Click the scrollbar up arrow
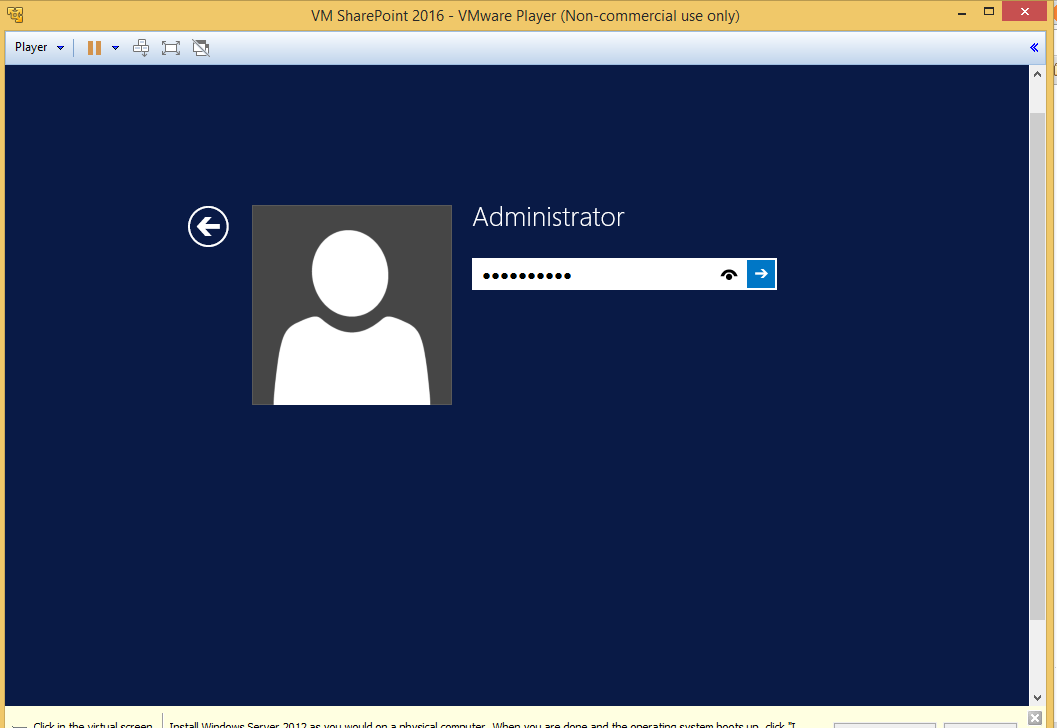1057x728 pixels. coord(1037,74)
